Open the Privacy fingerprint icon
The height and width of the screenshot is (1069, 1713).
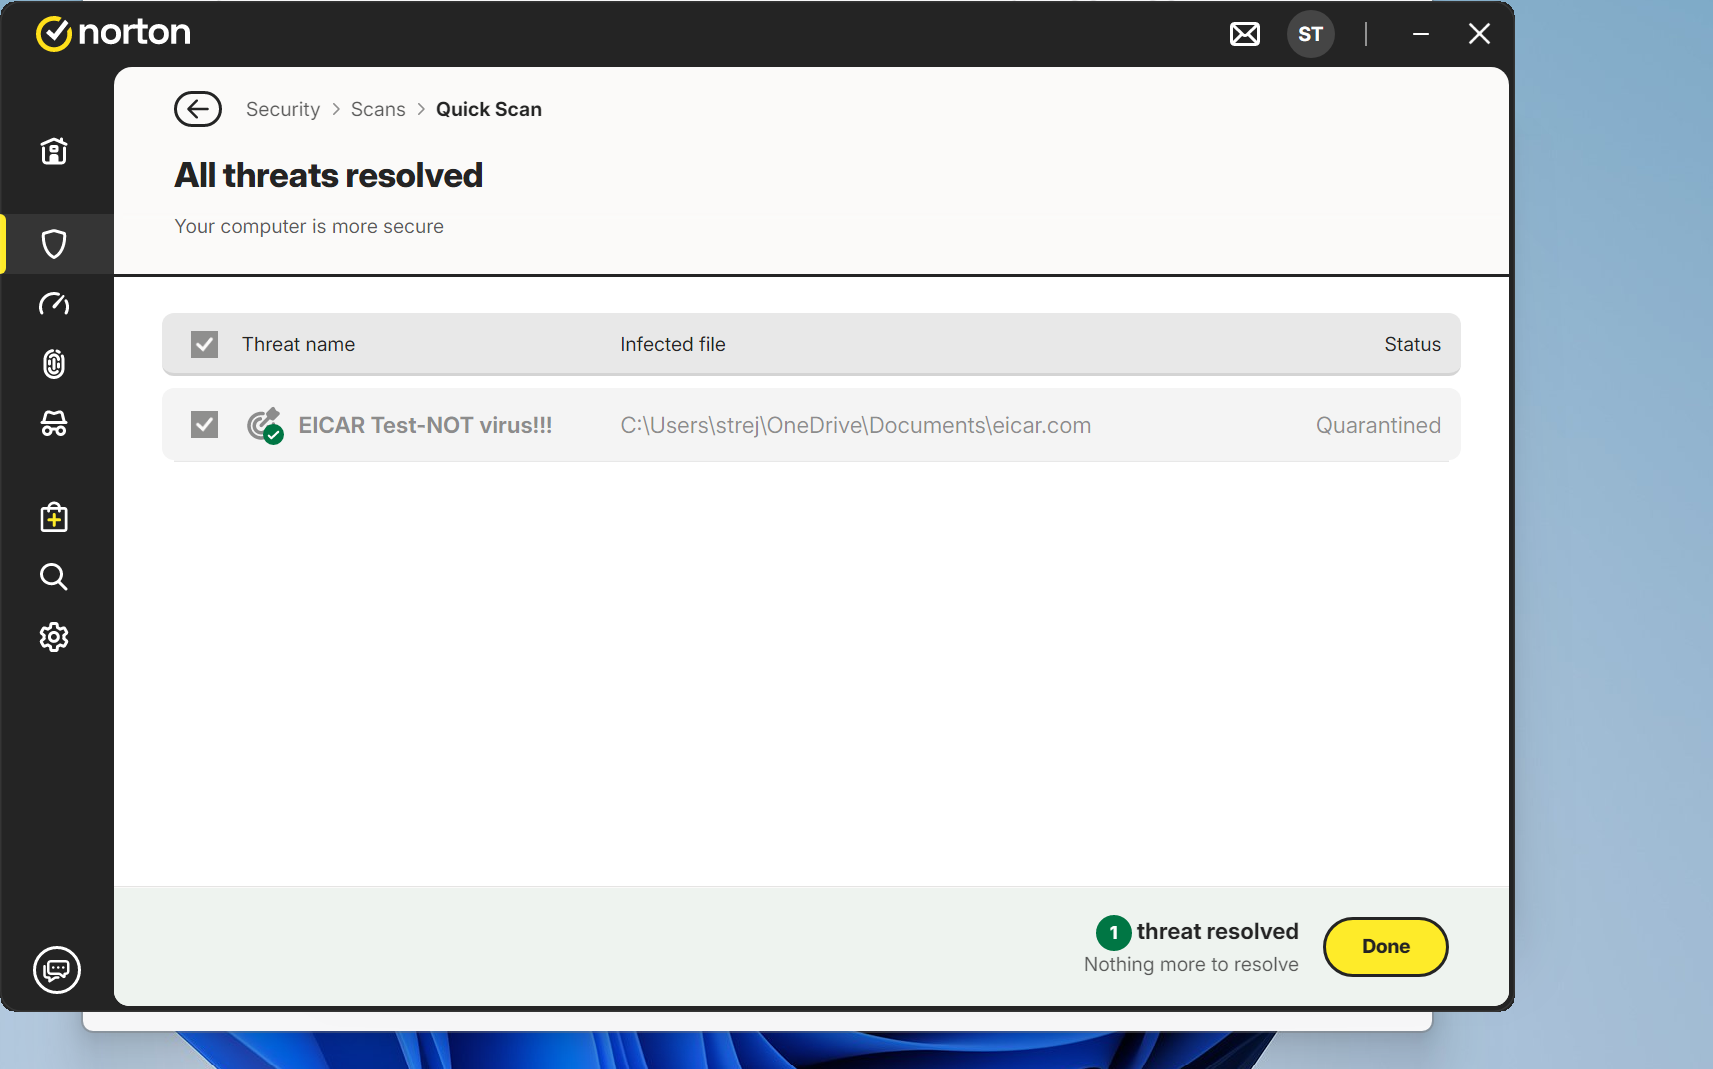[x=54, y=364]
